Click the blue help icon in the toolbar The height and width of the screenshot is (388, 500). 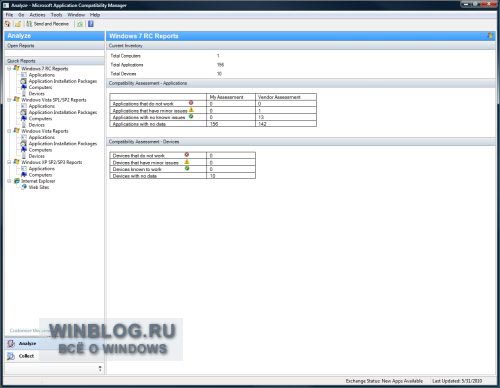pos(91,24)
